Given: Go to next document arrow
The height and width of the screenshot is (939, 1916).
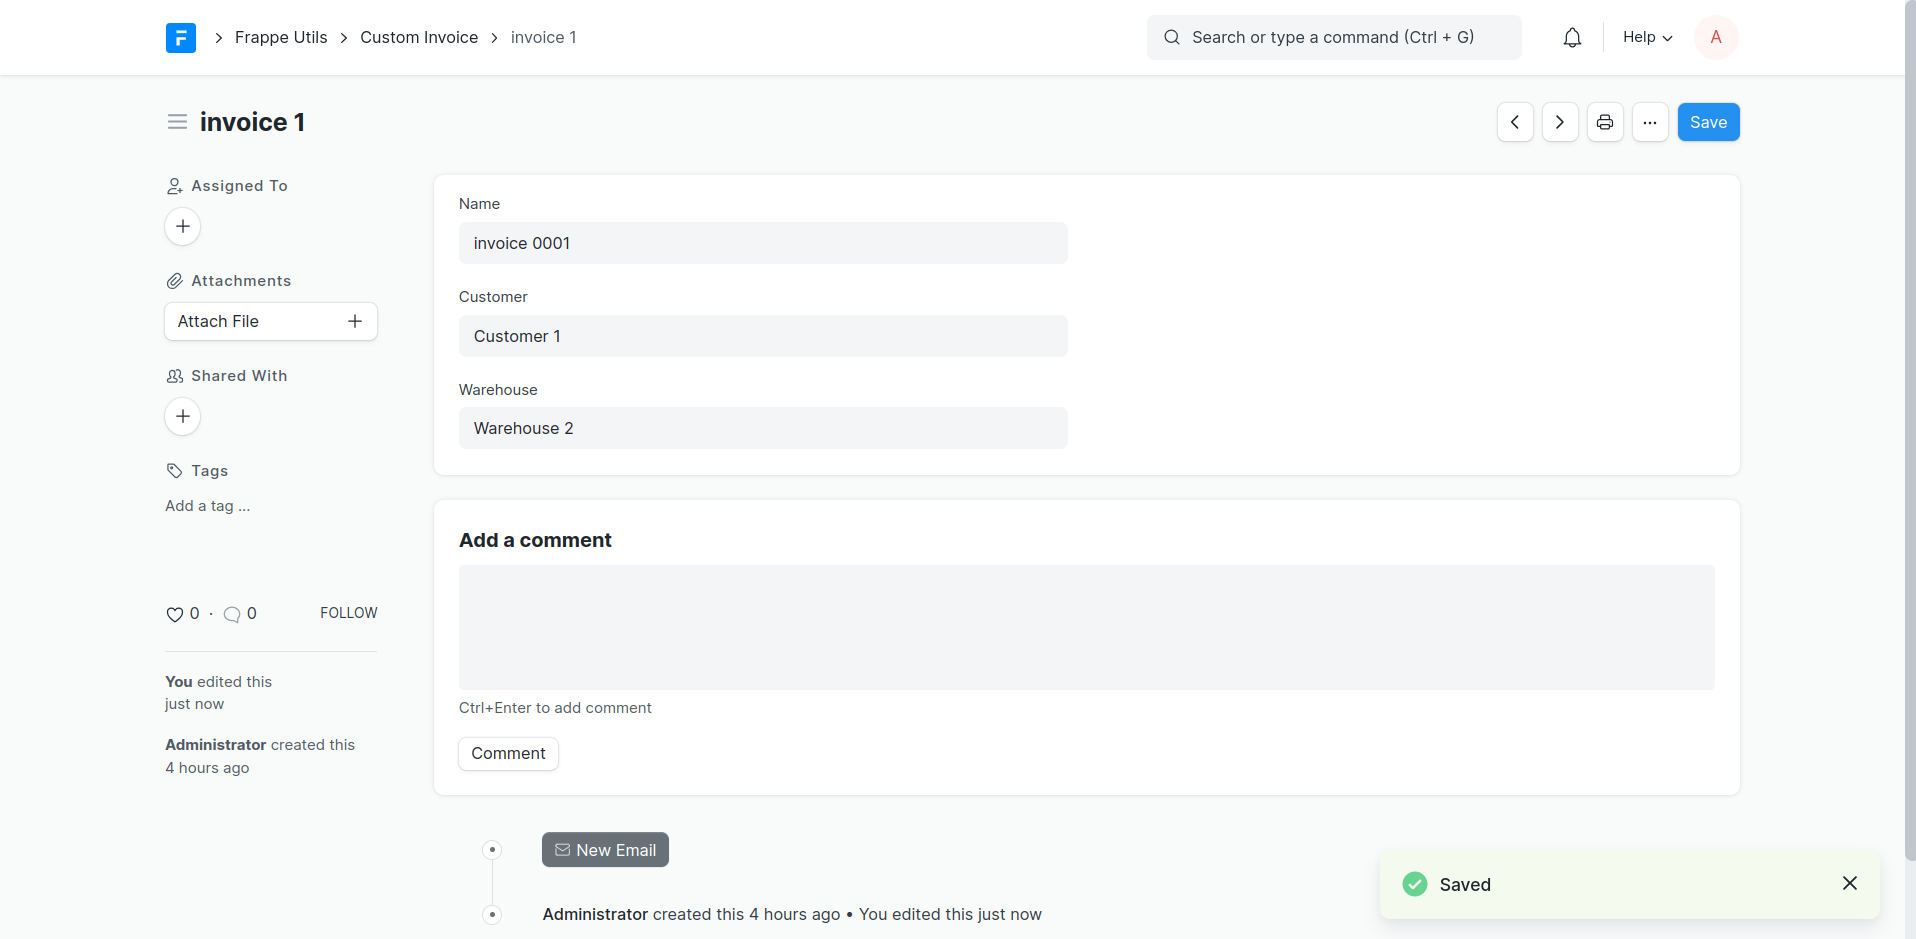Looking at the screenshot, I should click(x=1560, y=122).
